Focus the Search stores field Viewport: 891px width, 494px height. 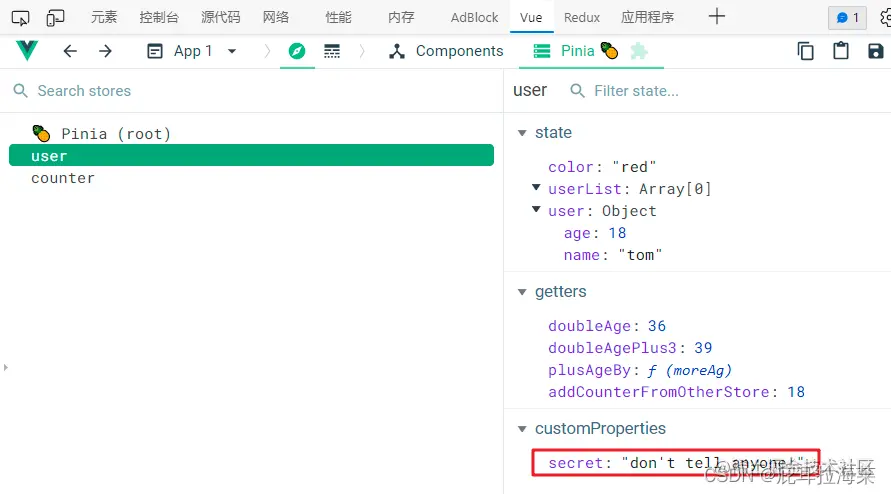251,91
